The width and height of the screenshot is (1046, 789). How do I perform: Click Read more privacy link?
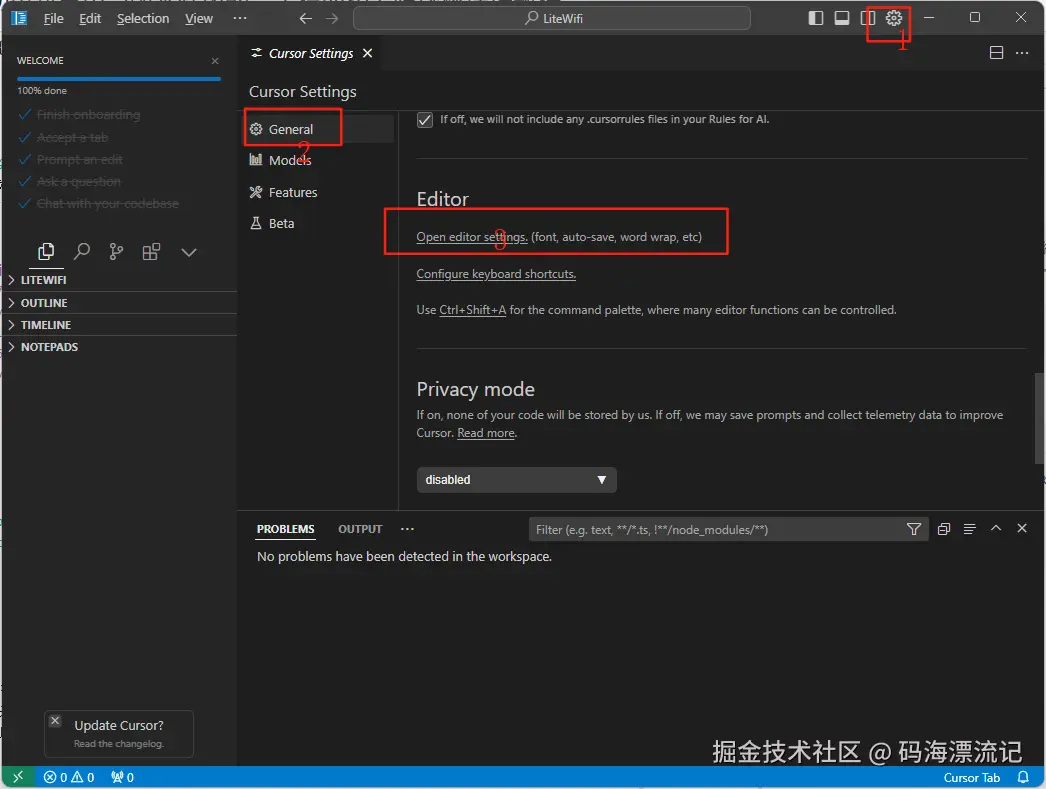point(486,433)
